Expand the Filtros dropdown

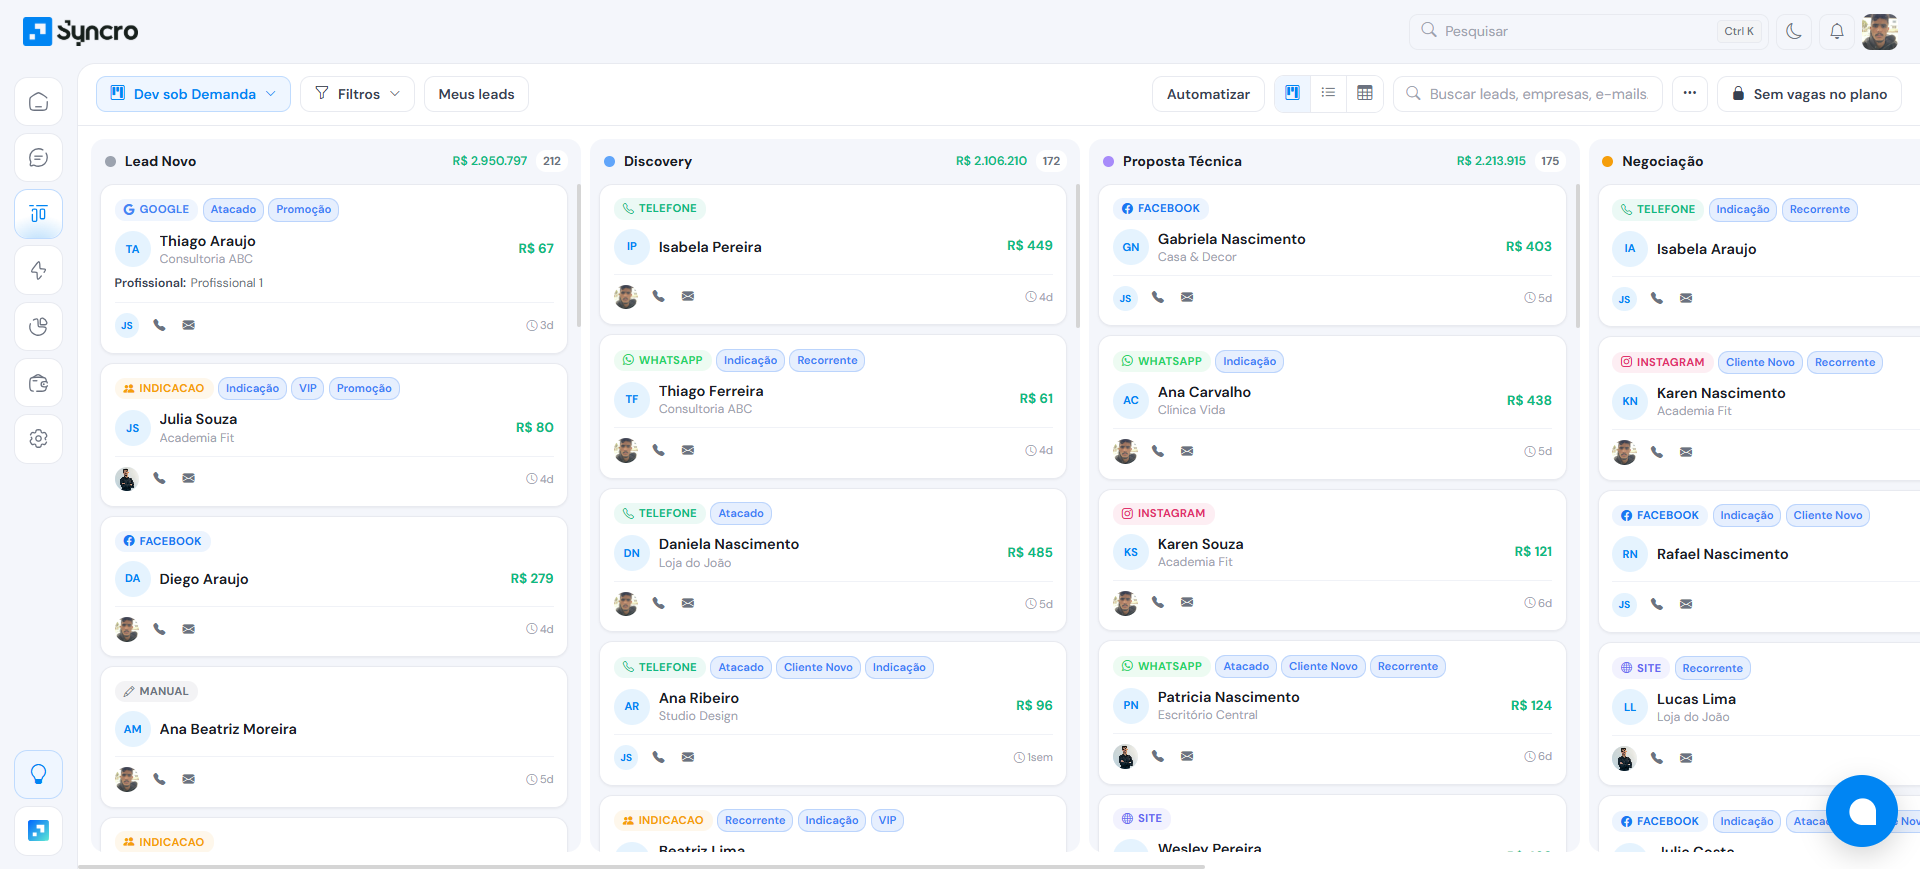click(x=357, y=94)
